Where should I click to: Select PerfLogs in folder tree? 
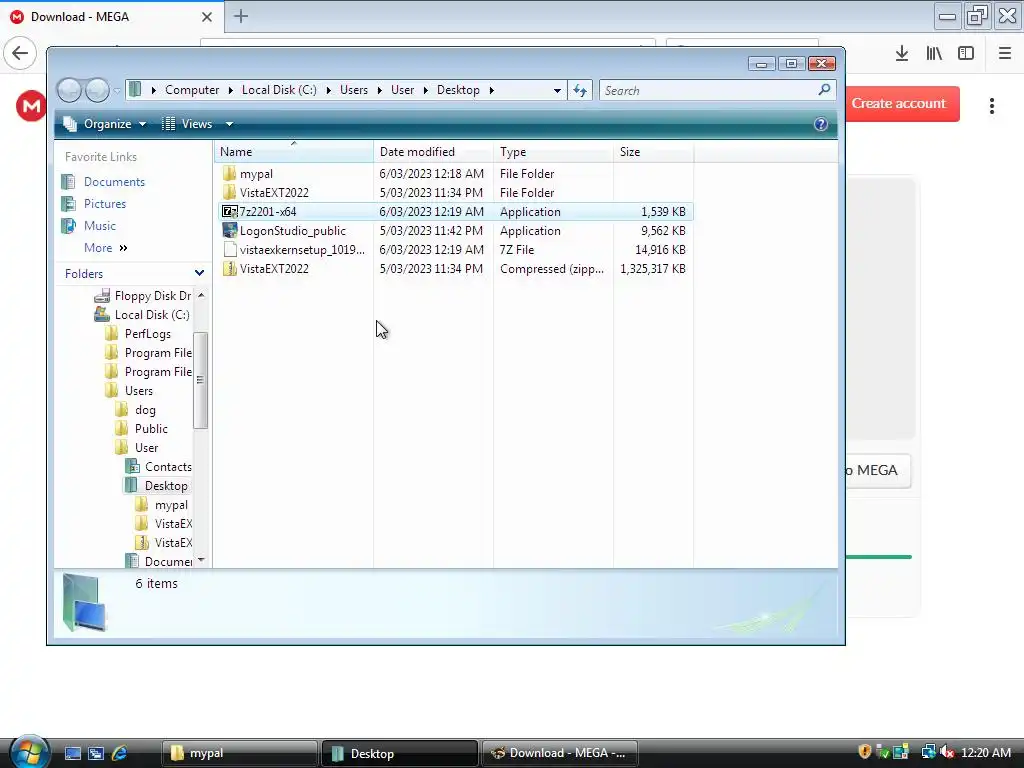pyautogui.click(x=148, y=334)
